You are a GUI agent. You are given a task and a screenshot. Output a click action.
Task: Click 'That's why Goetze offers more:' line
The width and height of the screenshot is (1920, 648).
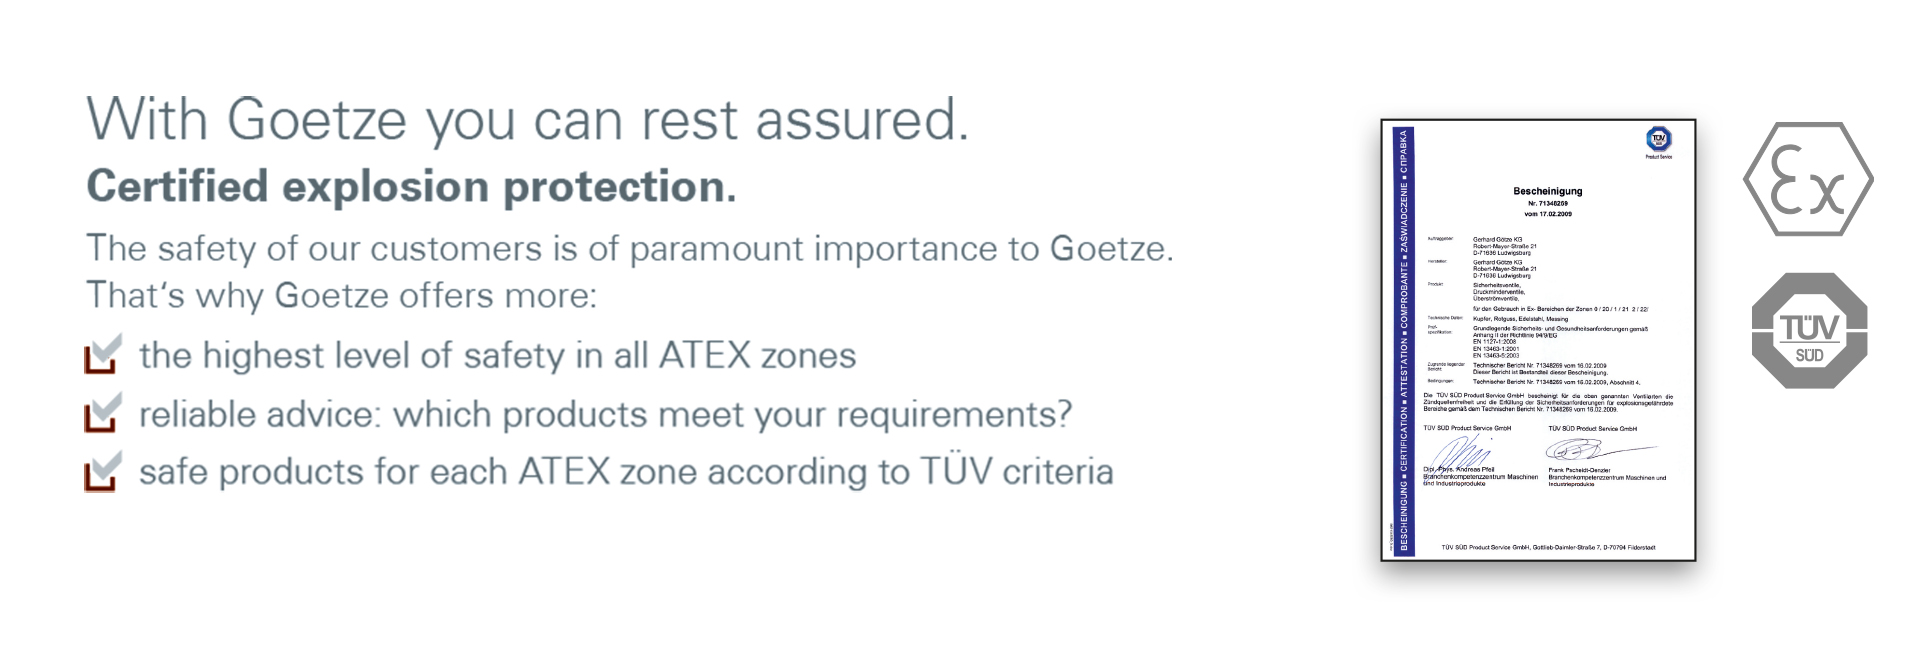pyautogui.click(x=341, y=295)
